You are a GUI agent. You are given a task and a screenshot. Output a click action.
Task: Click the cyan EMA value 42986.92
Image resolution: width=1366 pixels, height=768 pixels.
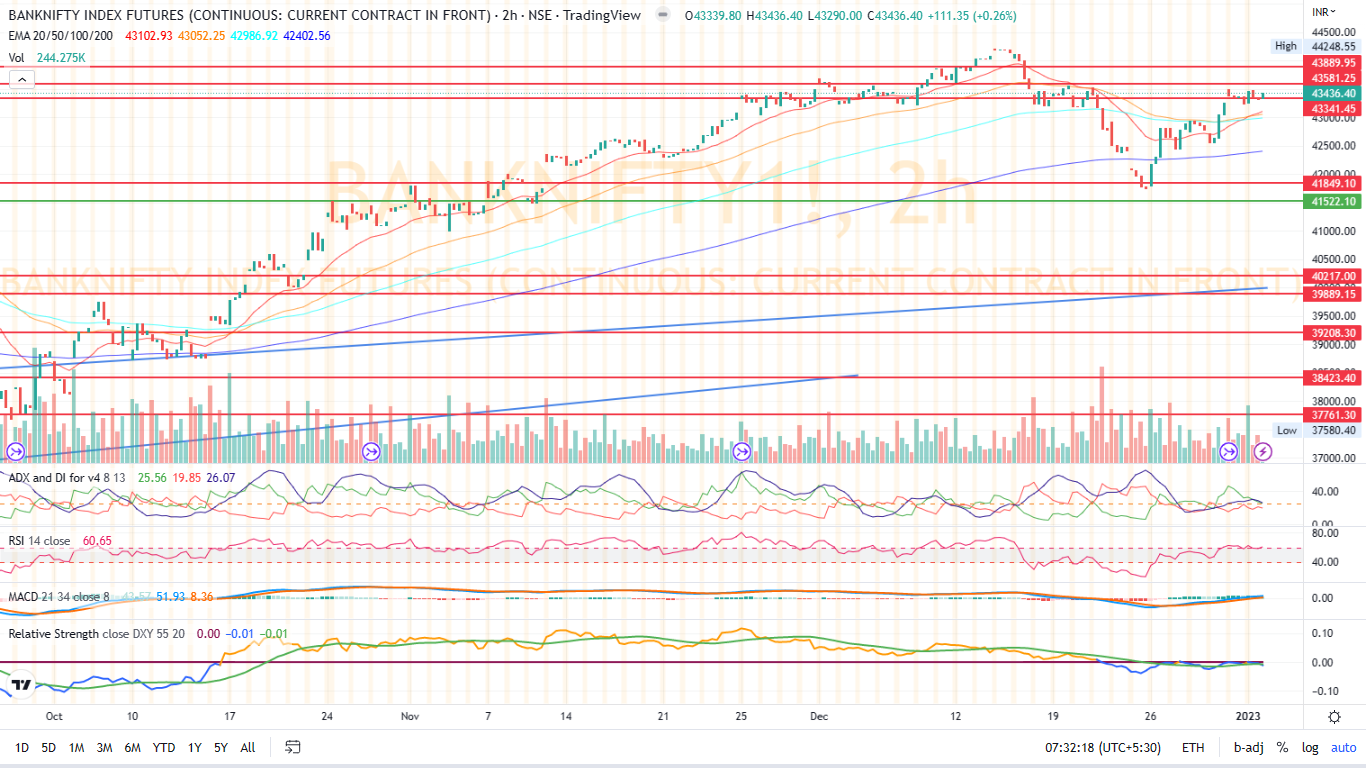pos(254,35)
